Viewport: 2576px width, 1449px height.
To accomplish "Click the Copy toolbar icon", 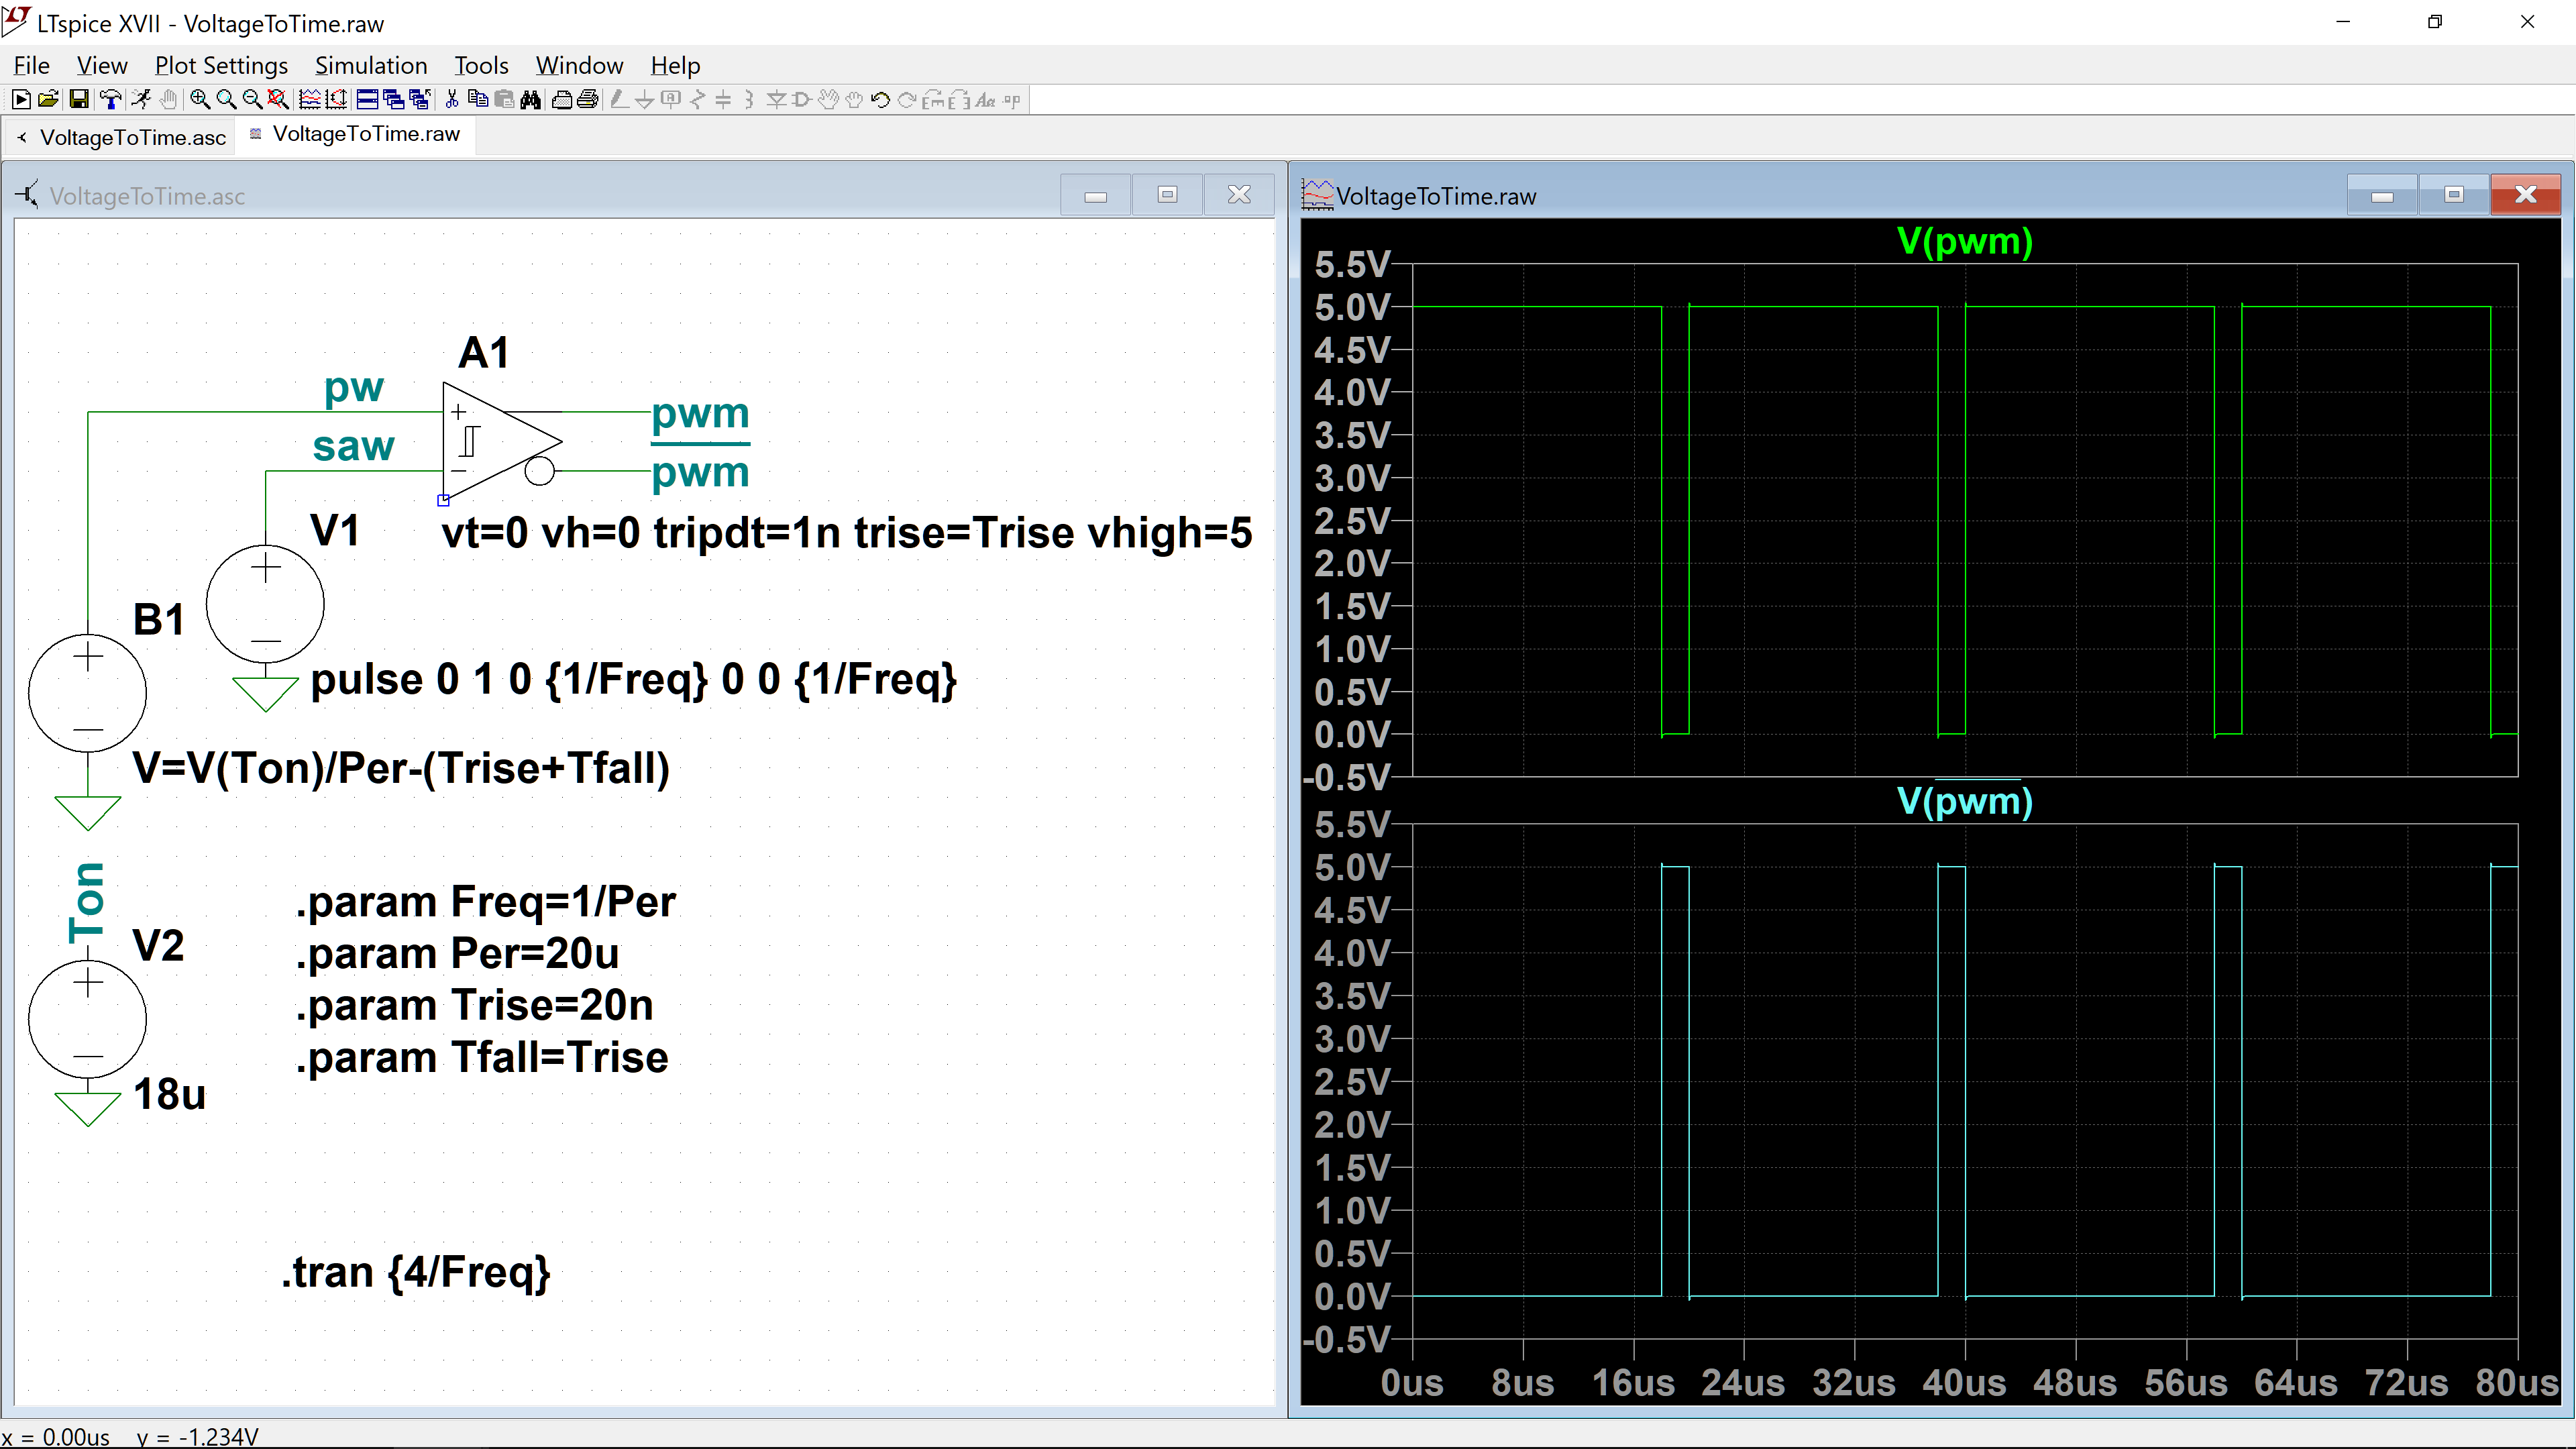I will pyautogui.click(x=478, y=99).
